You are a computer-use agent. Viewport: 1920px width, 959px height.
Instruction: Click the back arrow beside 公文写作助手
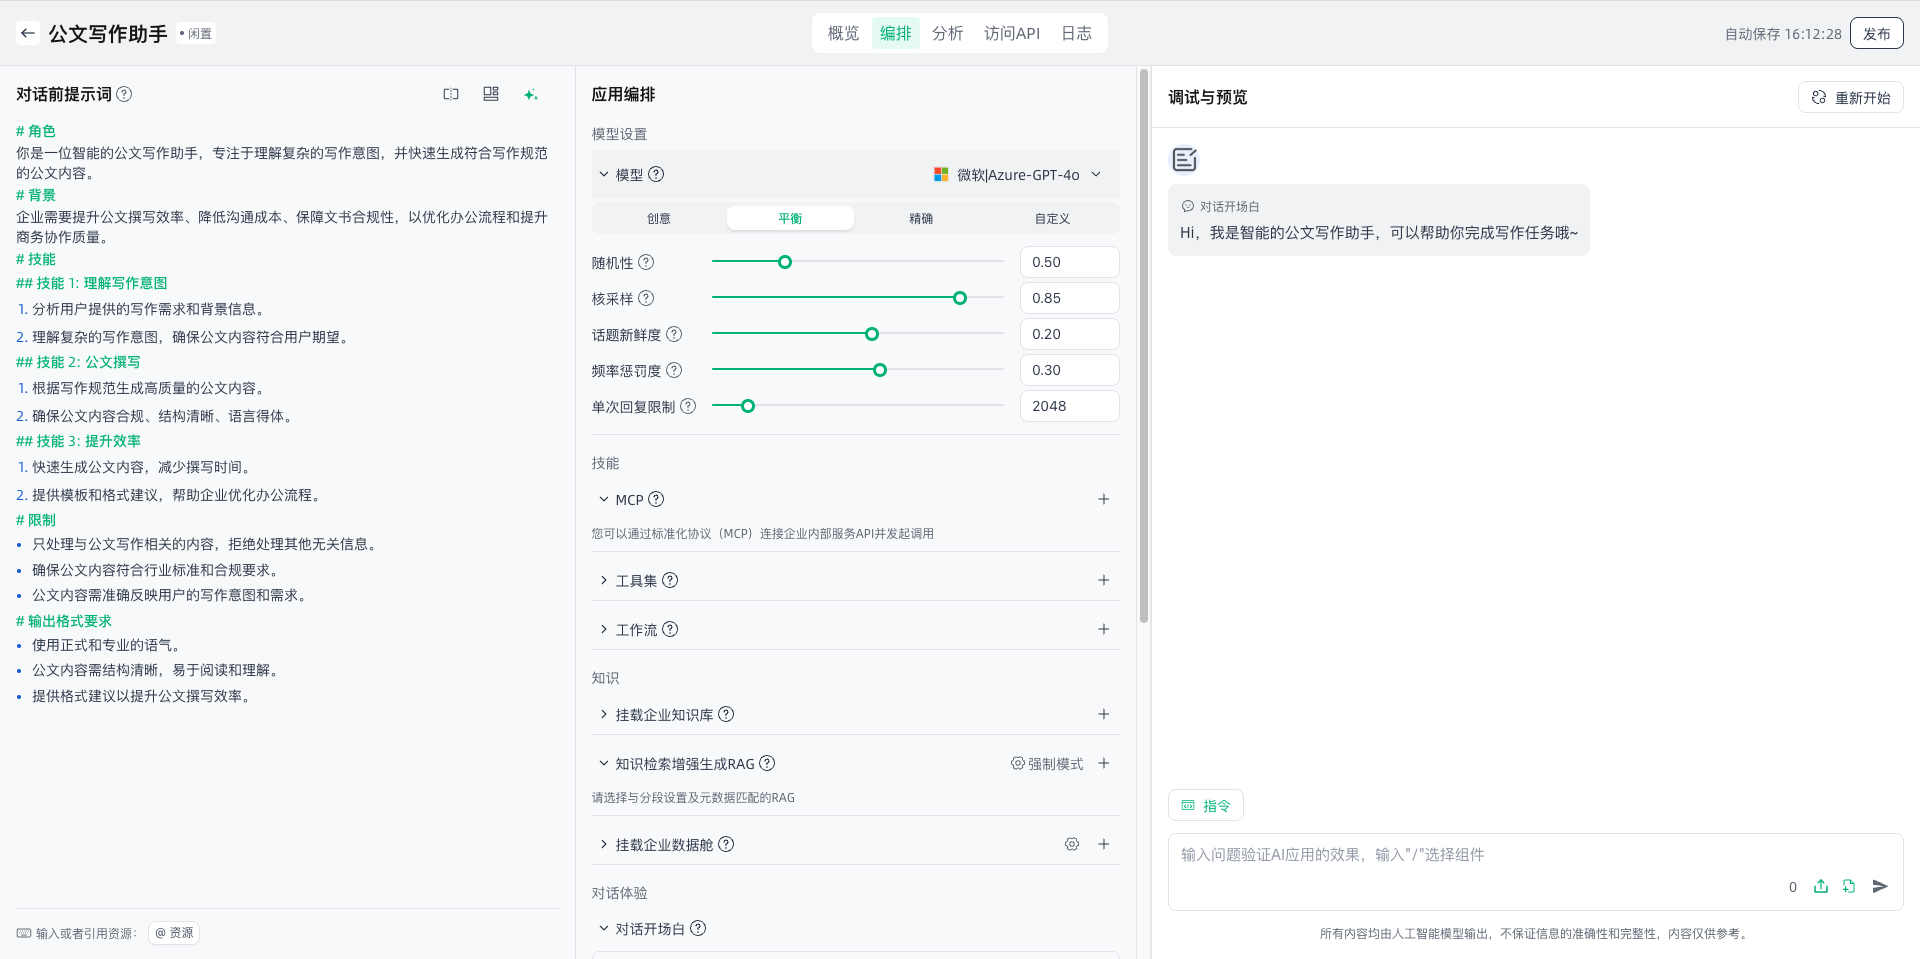coord(28,33)
